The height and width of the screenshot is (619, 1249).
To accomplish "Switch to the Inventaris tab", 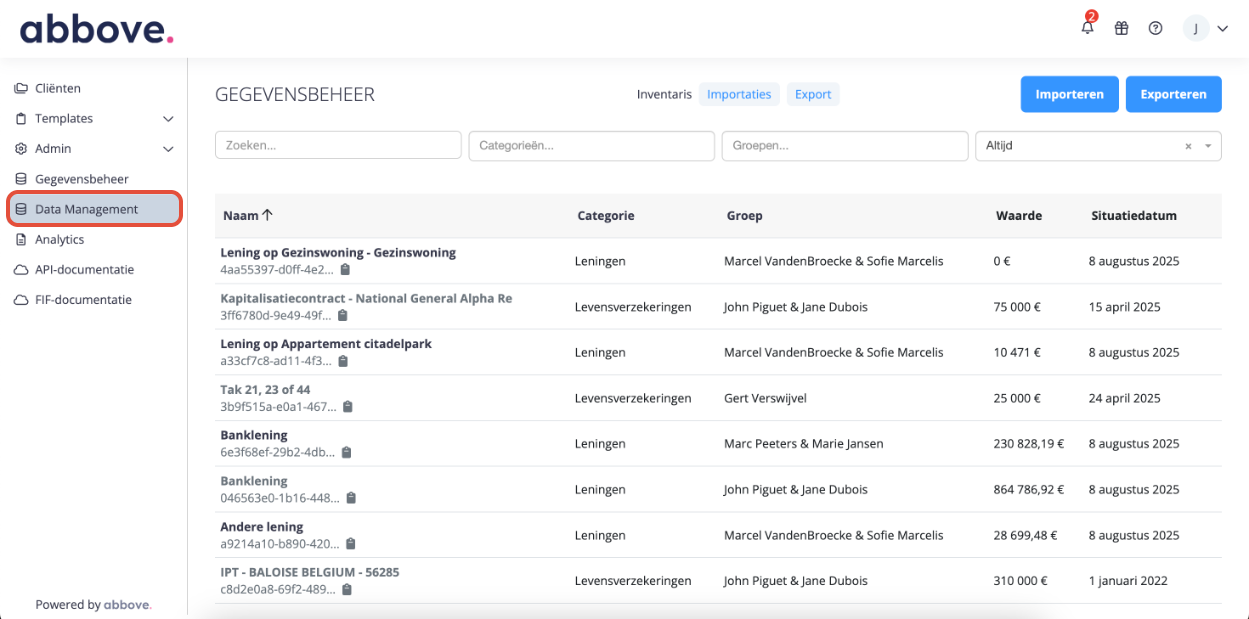I will (664, 94).
